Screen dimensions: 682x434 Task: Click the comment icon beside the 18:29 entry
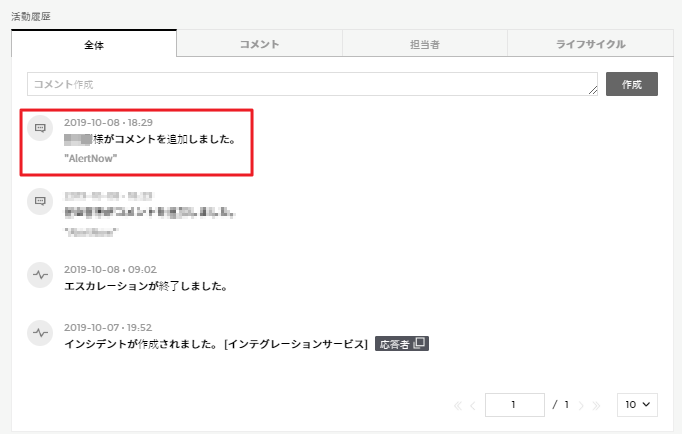click(40, 129)
